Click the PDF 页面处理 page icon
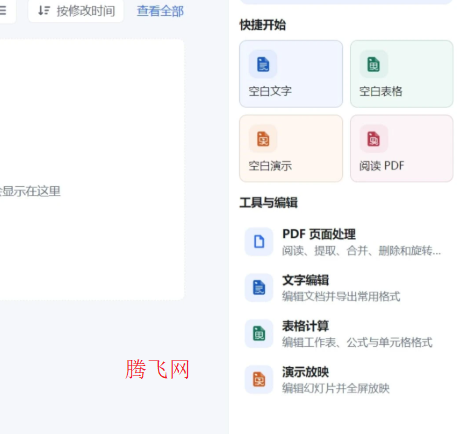Screen dimensions: 459x434 pyautogui.click(x=259, y=242)
